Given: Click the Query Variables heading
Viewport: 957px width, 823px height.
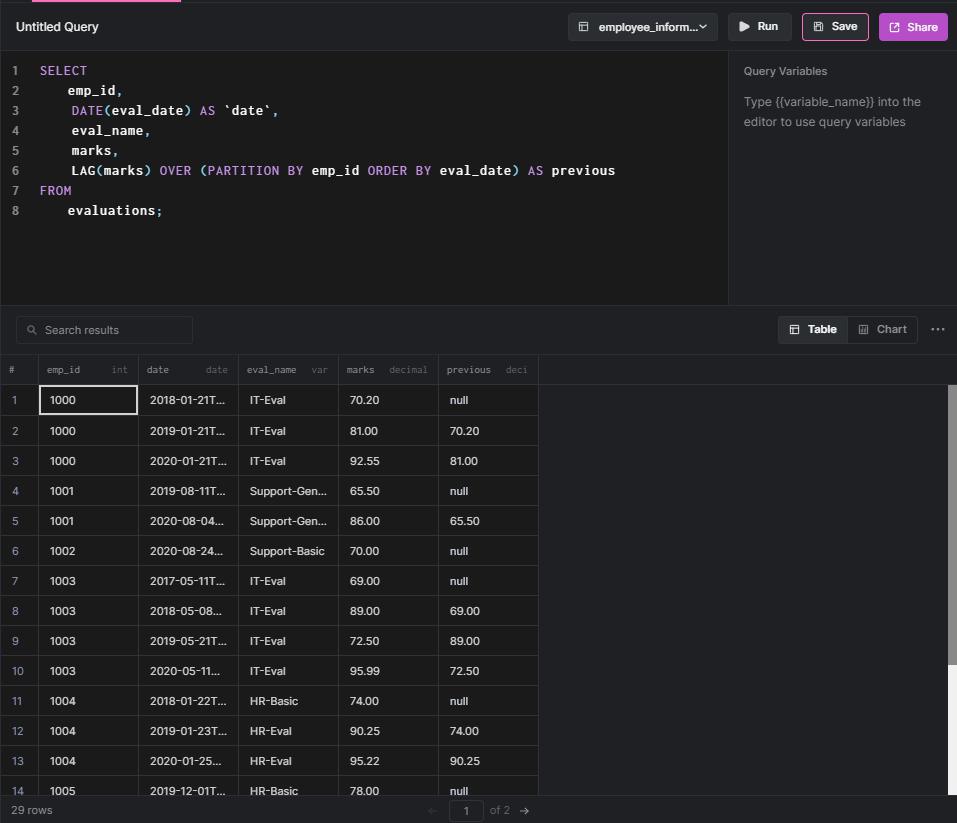Looking at the screenshot, I should [x=785, y=71].
